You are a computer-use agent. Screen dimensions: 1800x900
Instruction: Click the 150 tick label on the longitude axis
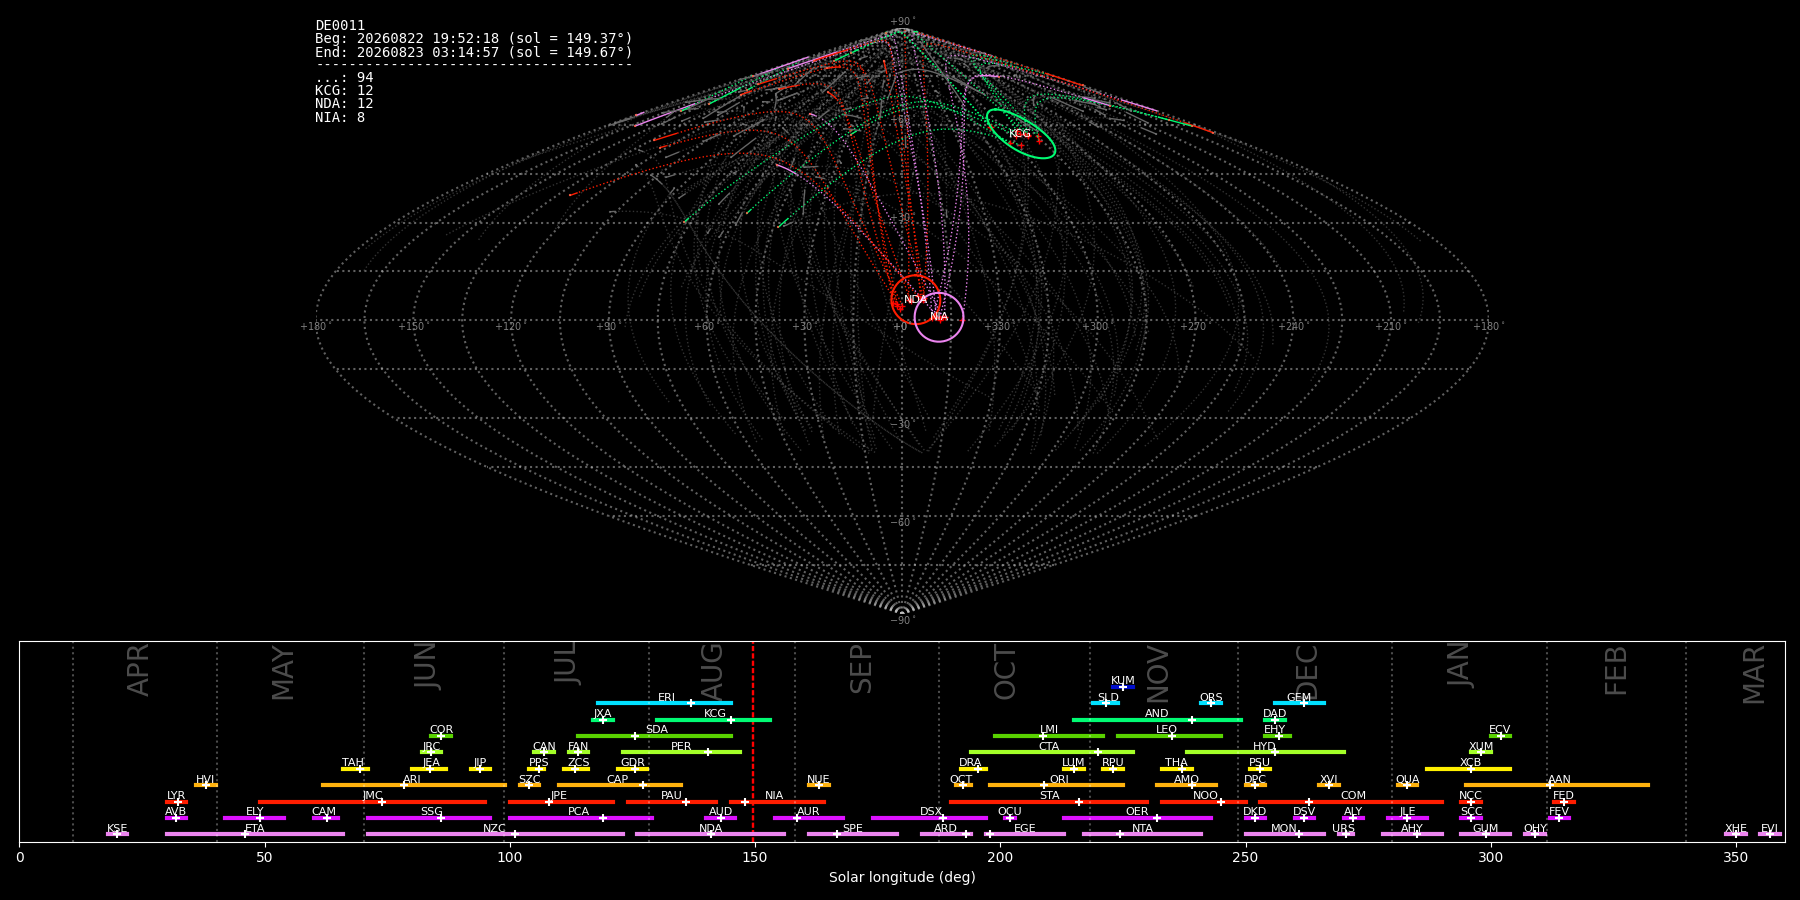point(755,858)
